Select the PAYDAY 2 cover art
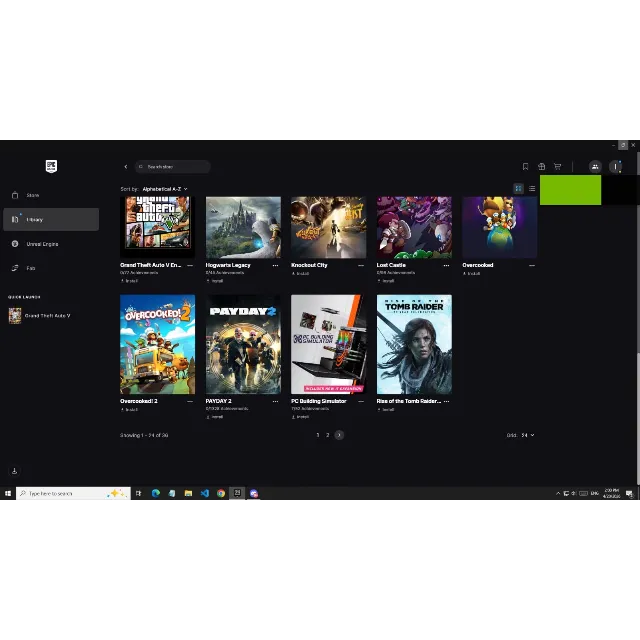Screen dimensions: 640x640 point(243,344)
